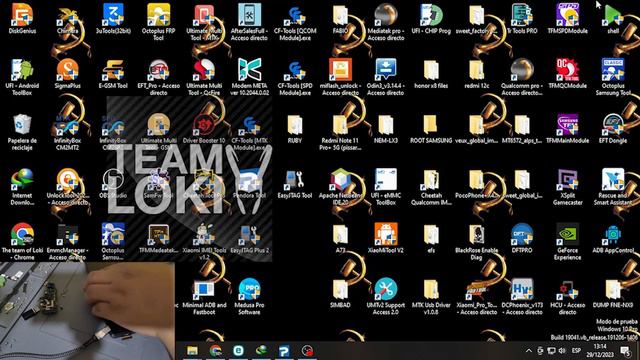
Task: Open the RUBY folder
Action: (295, 125)
